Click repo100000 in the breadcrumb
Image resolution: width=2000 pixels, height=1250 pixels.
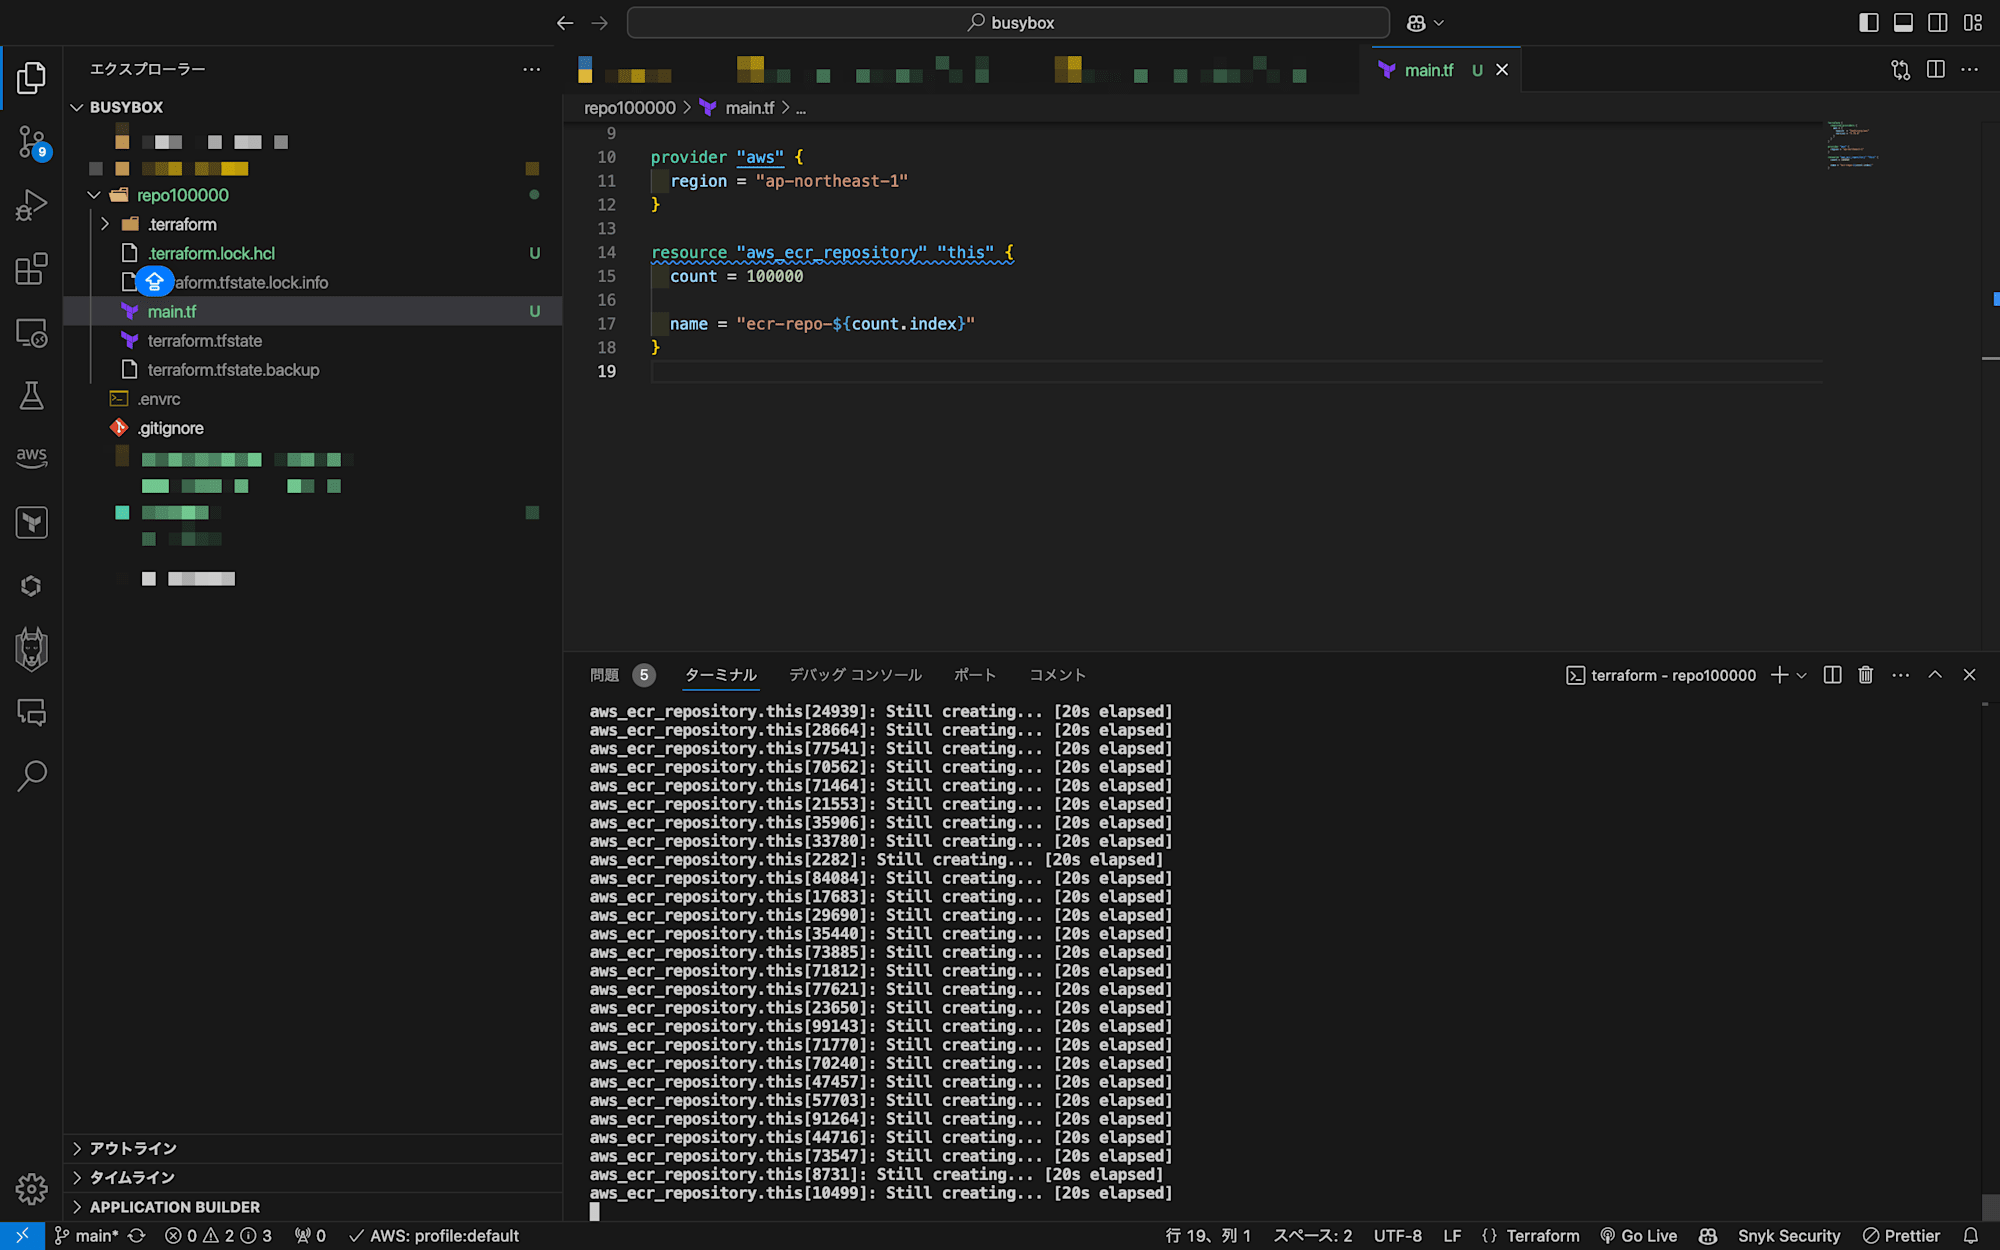point(629,108)
